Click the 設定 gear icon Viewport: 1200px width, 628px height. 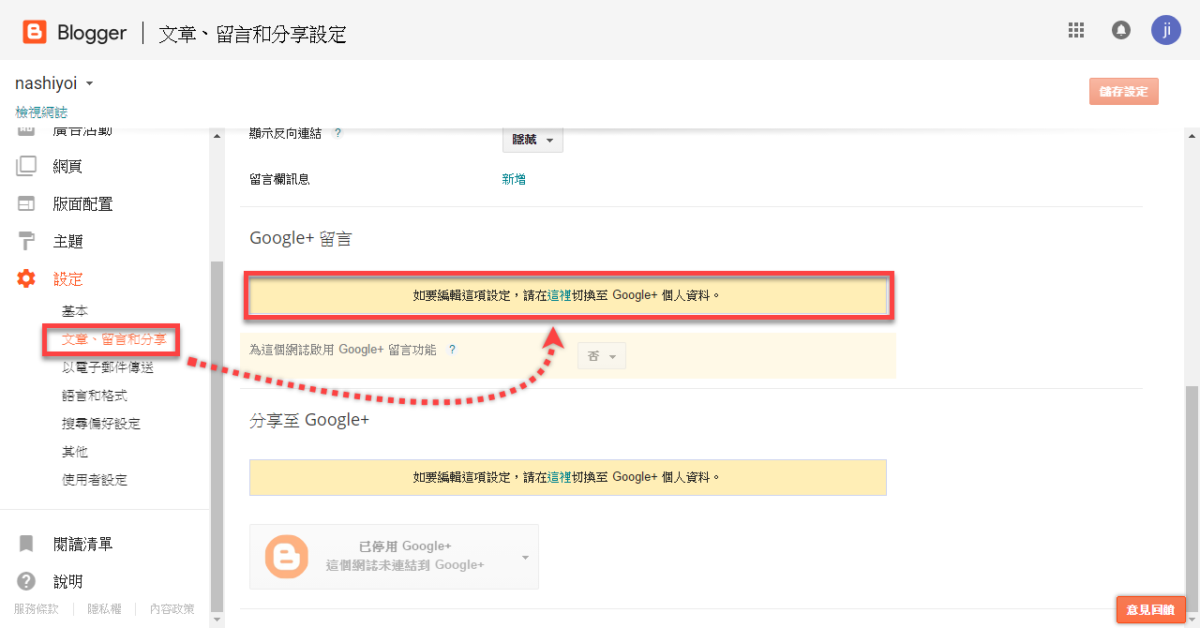click(26, 279)
